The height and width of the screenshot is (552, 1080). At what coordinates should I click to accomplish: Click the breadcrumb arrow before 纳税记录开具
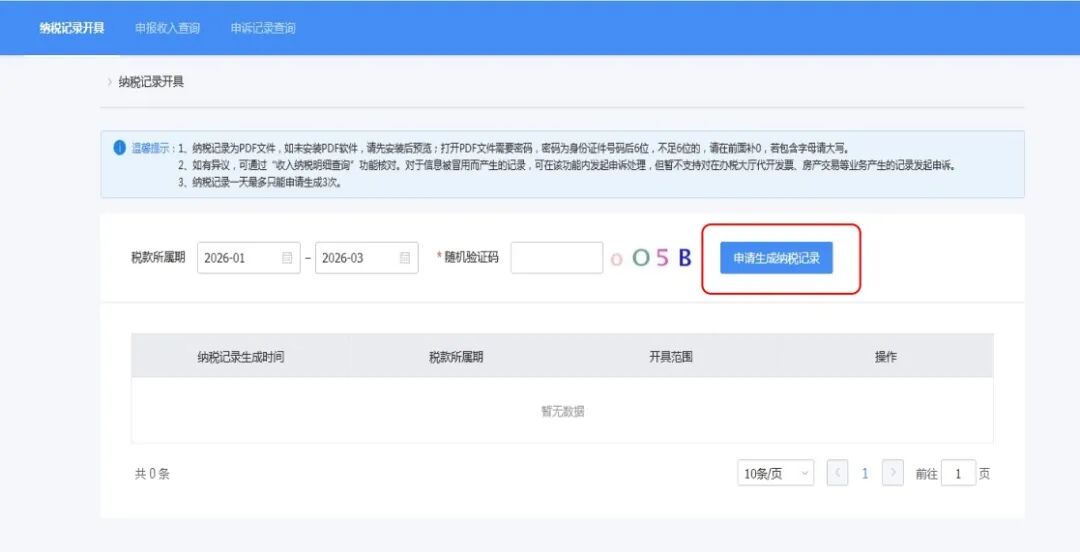(109, 82)
